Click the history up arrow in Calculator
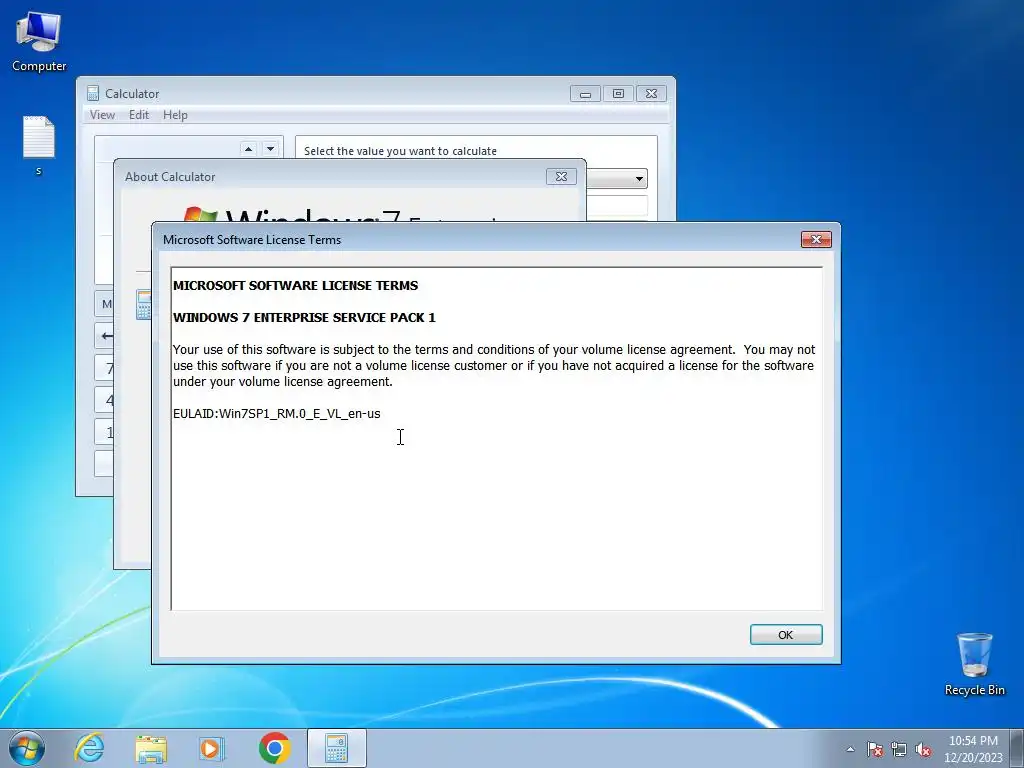 (x=248, y=149)
